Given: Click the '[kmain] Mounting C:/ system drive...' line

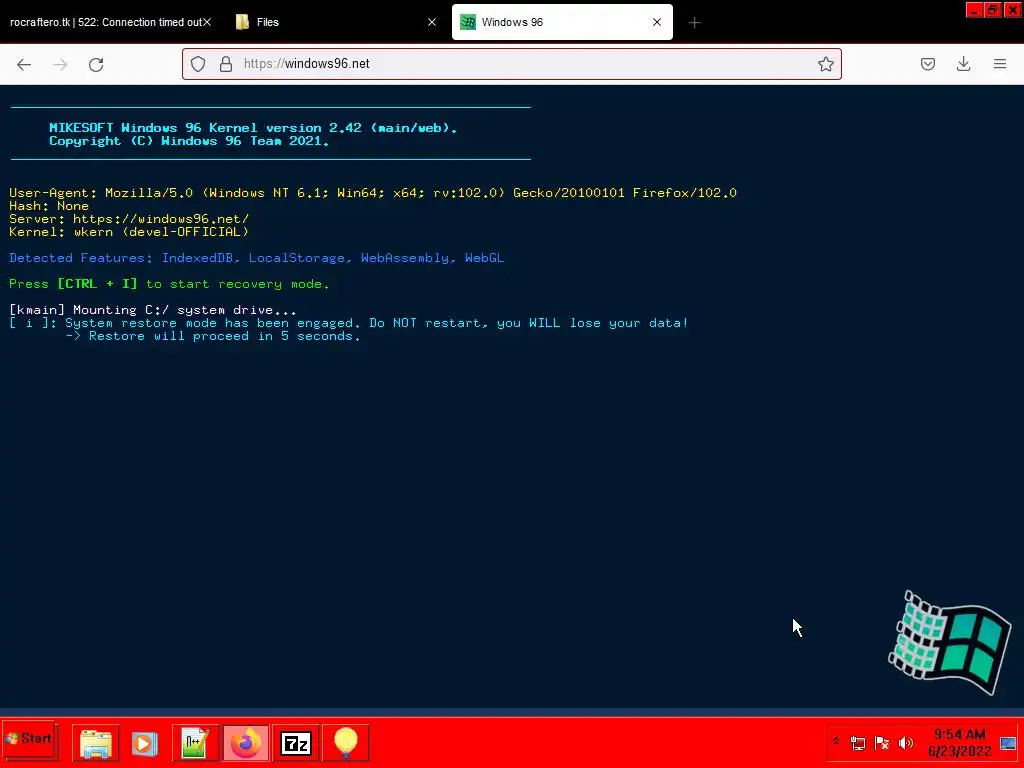Looking at the screenshot, I should click(153, 310).
